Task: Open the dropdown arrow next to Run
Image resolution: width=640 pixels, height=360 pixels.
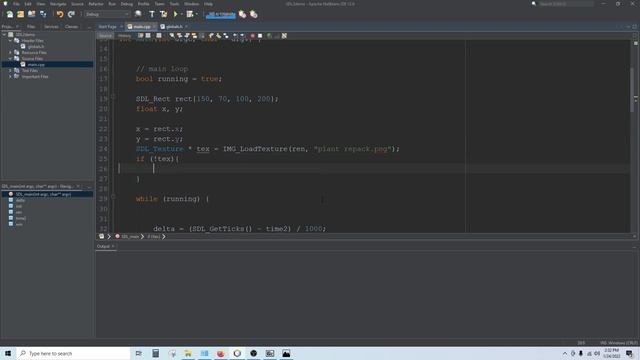Action: 182,14
